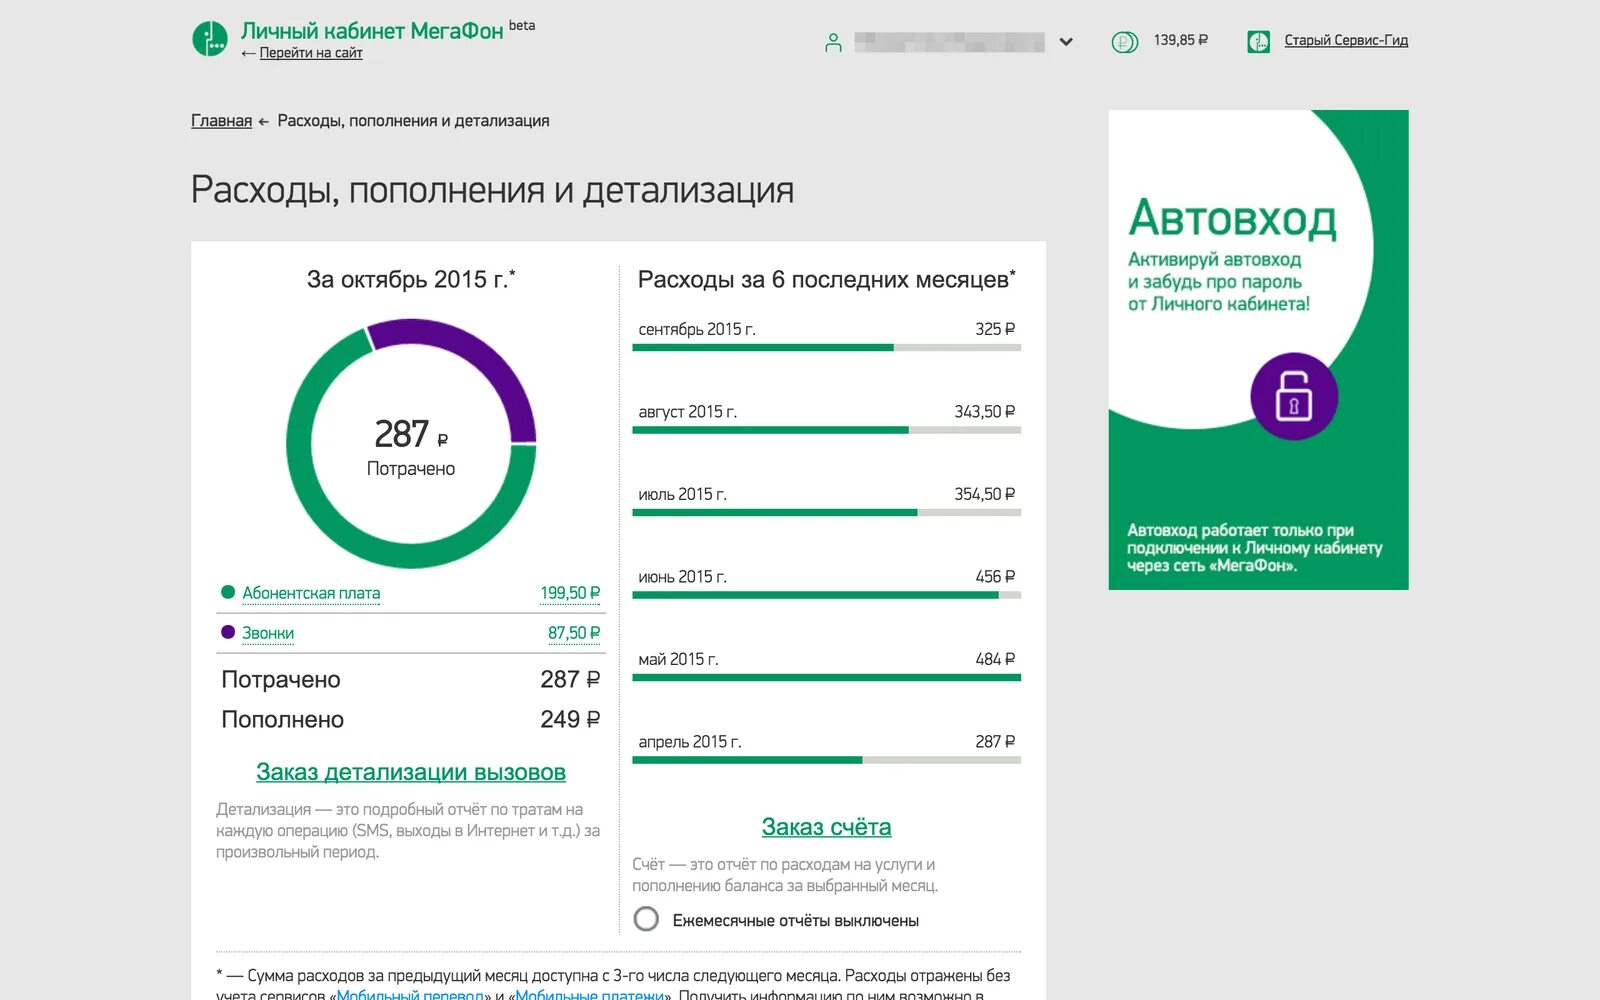The image size is (1600, 1000).
Task: Toggle Ежемесячные отчёты выключены radio
Action: [646, 919]
